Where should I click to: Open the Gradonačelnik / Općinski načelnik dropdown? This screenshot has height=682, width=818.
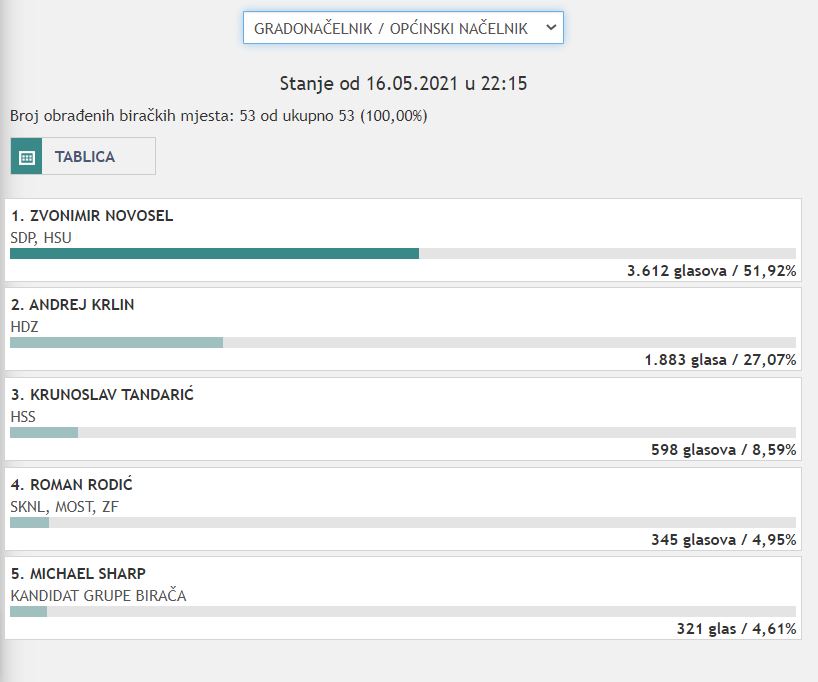click(x=391, y=28)
